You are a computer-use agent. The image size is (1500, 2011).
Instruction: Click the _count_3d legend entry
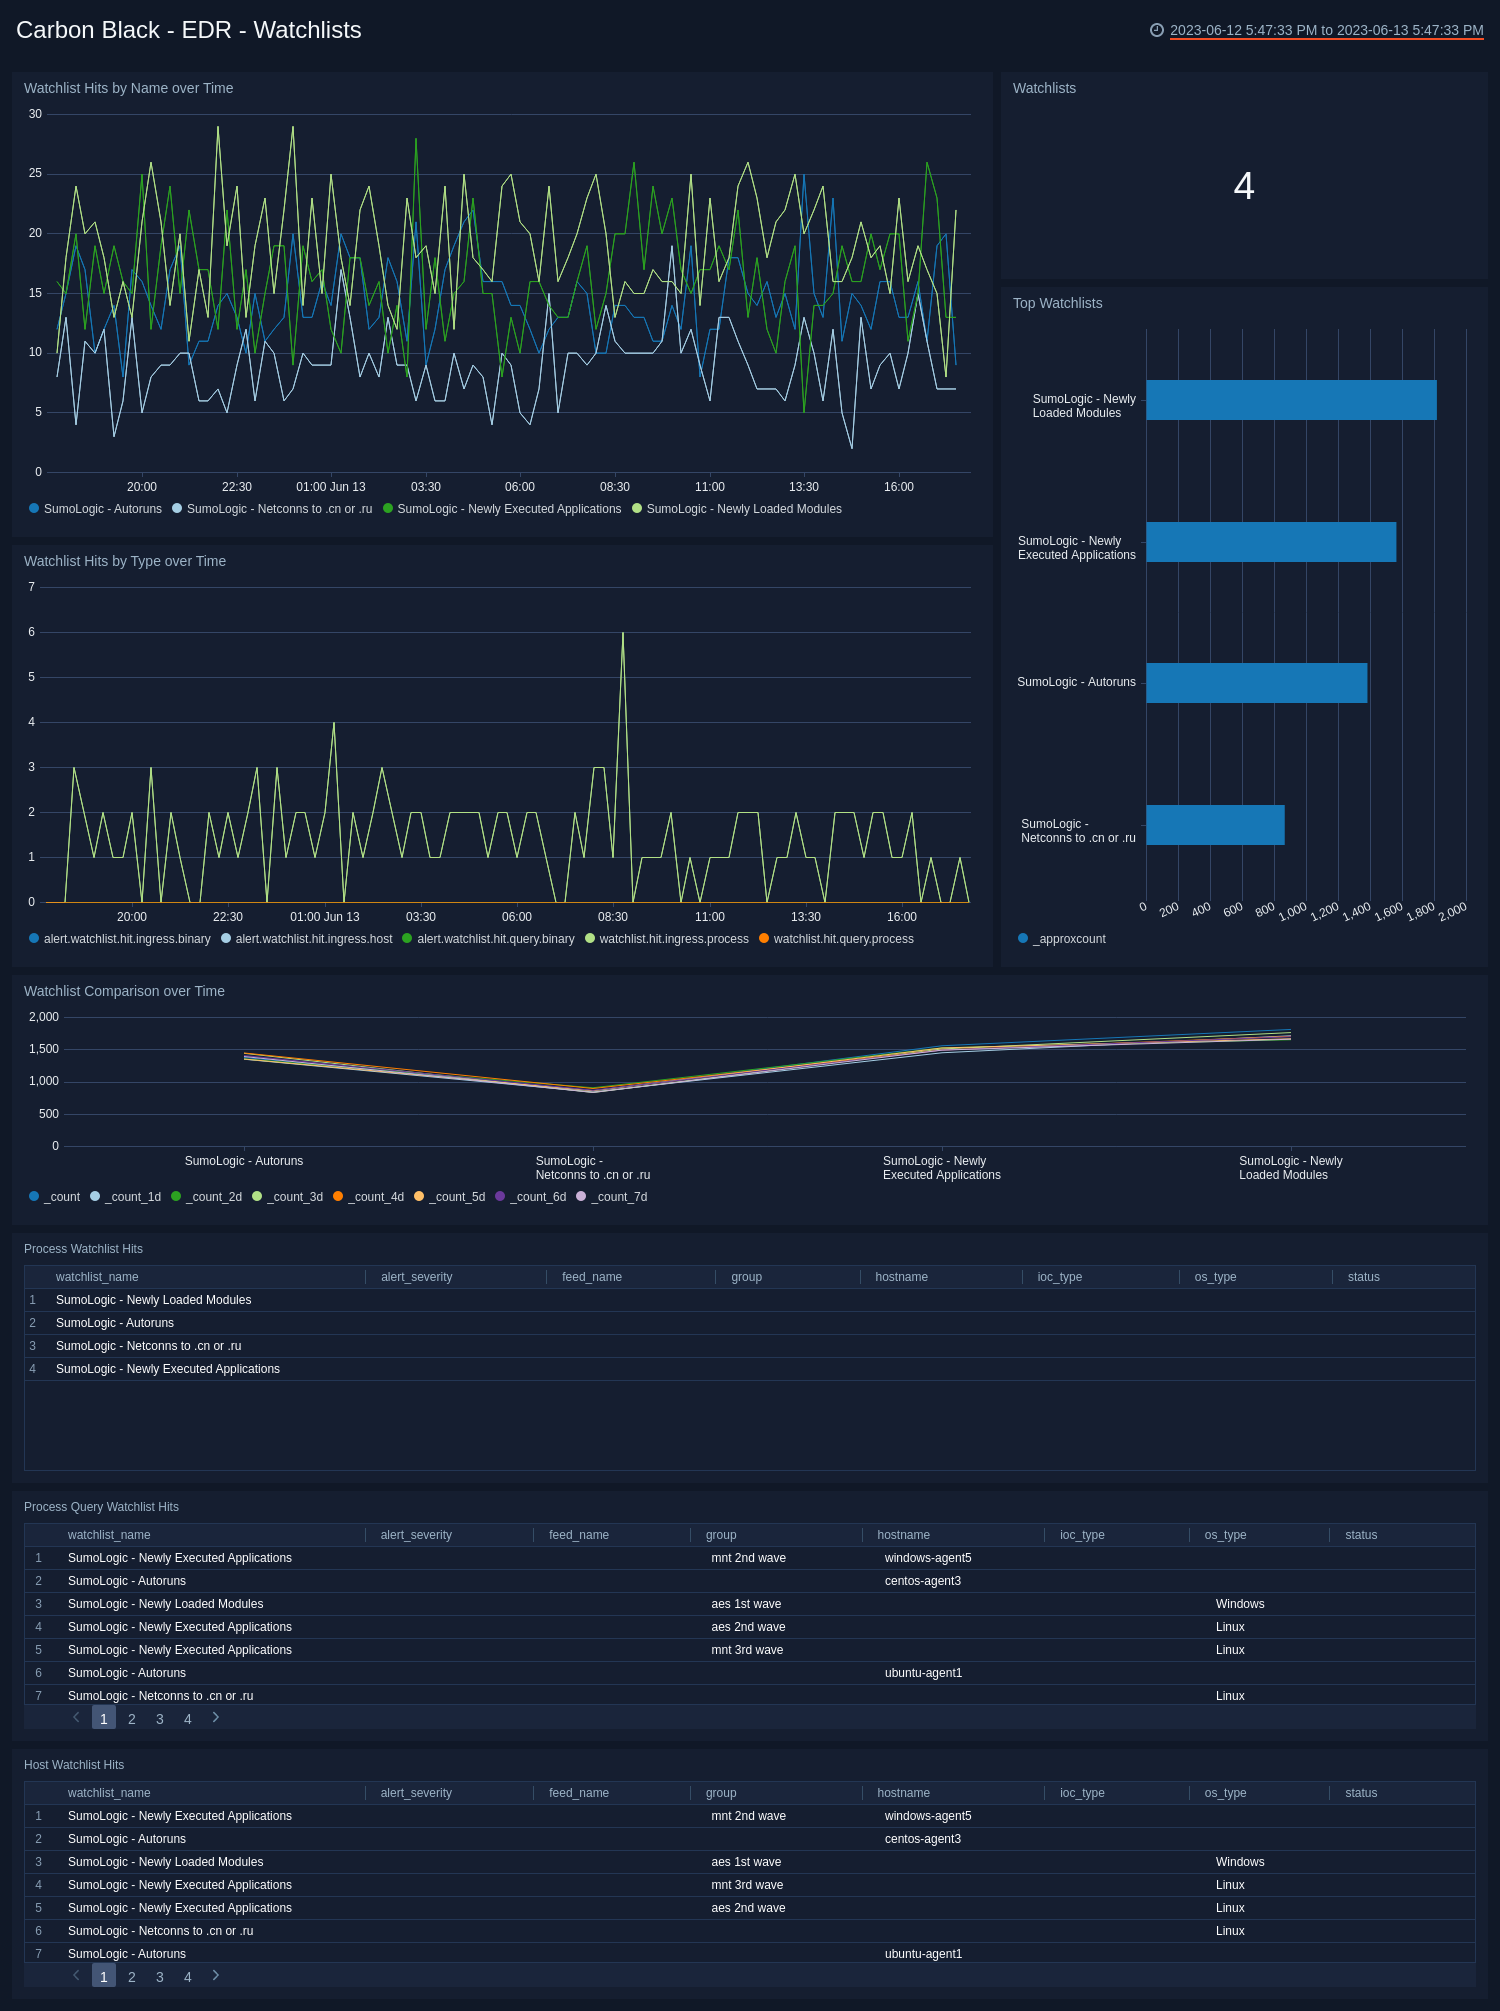pos(287,1197)
